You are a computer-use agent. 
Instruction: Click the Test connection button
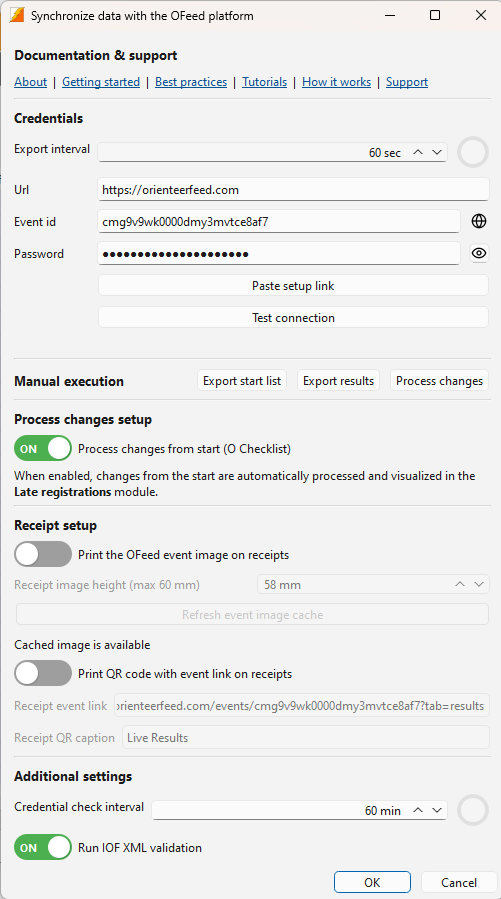pos(293,317)
